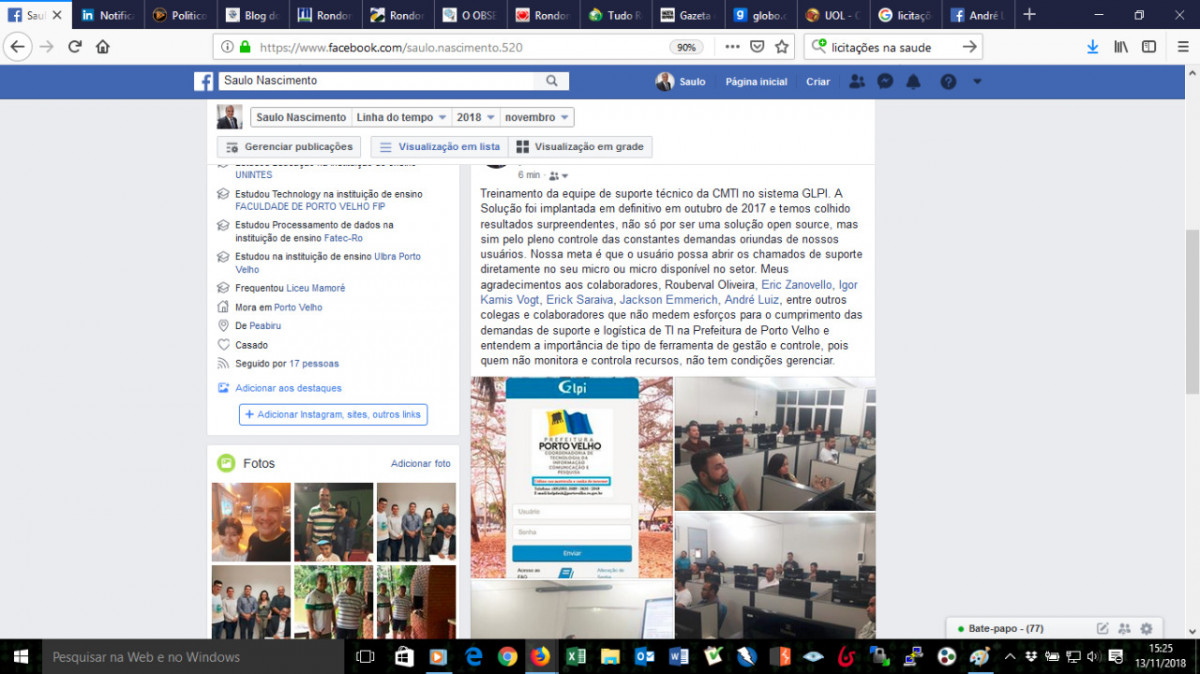Click Gerenciar publicações button
This screenshot has height=674, width=1200.
[290, 147]
